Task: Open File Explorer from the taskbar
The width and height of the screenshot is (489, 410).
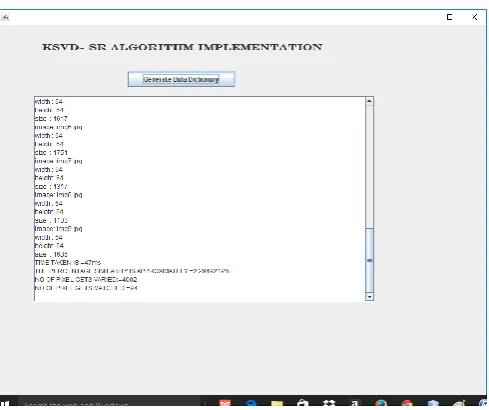Action: pos(277,404)
